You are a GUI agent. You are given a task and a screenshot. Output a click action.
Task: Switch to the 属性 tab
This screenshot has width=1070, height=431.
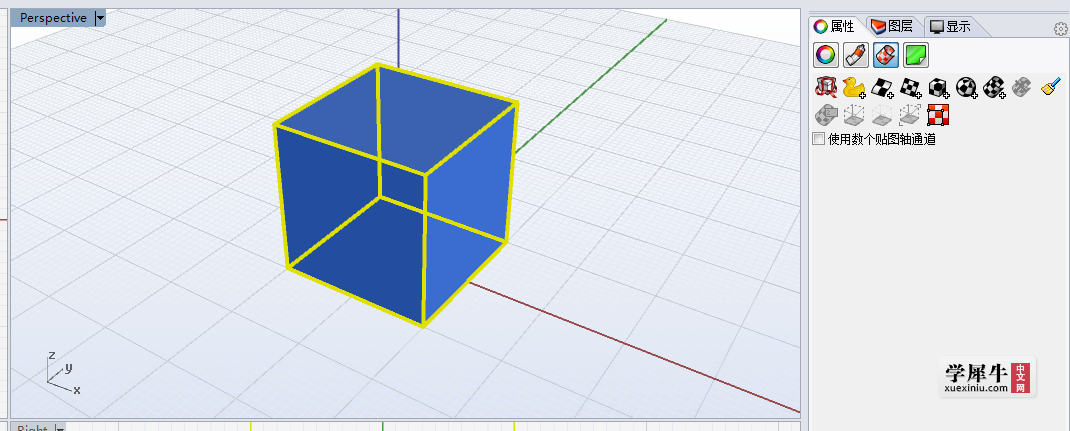836,27
